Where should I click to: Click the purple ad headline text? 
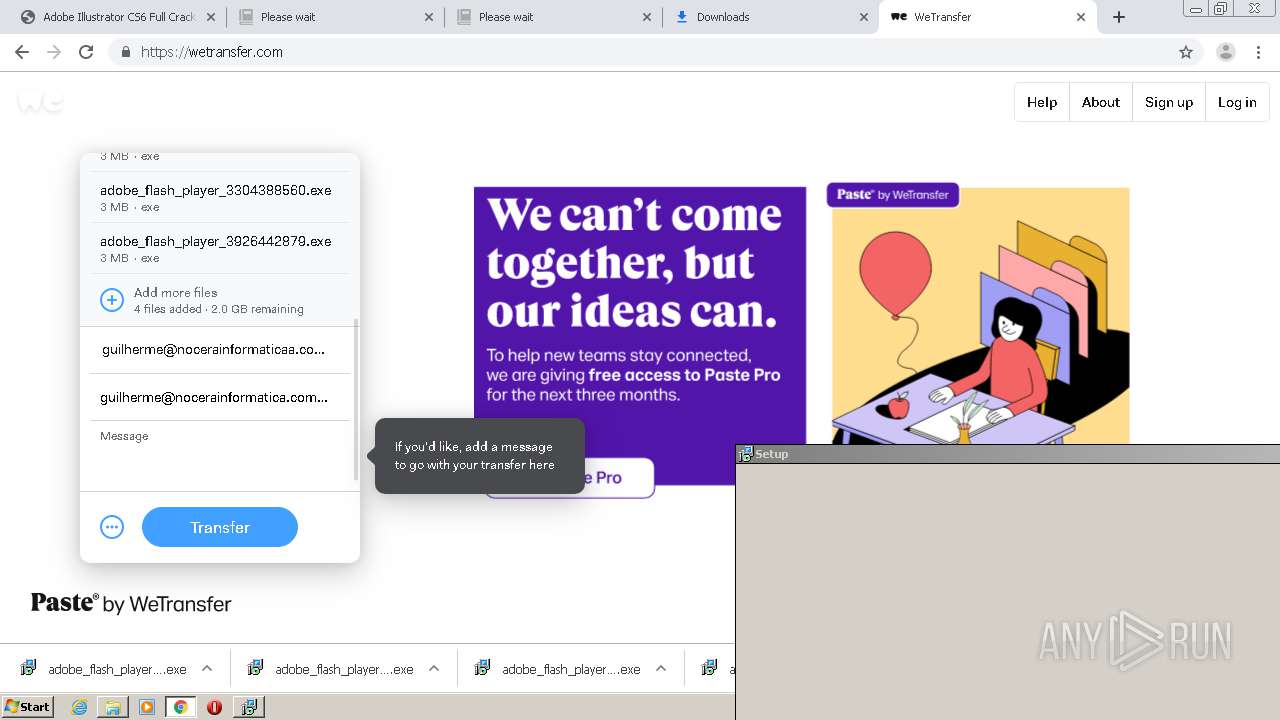635,262
